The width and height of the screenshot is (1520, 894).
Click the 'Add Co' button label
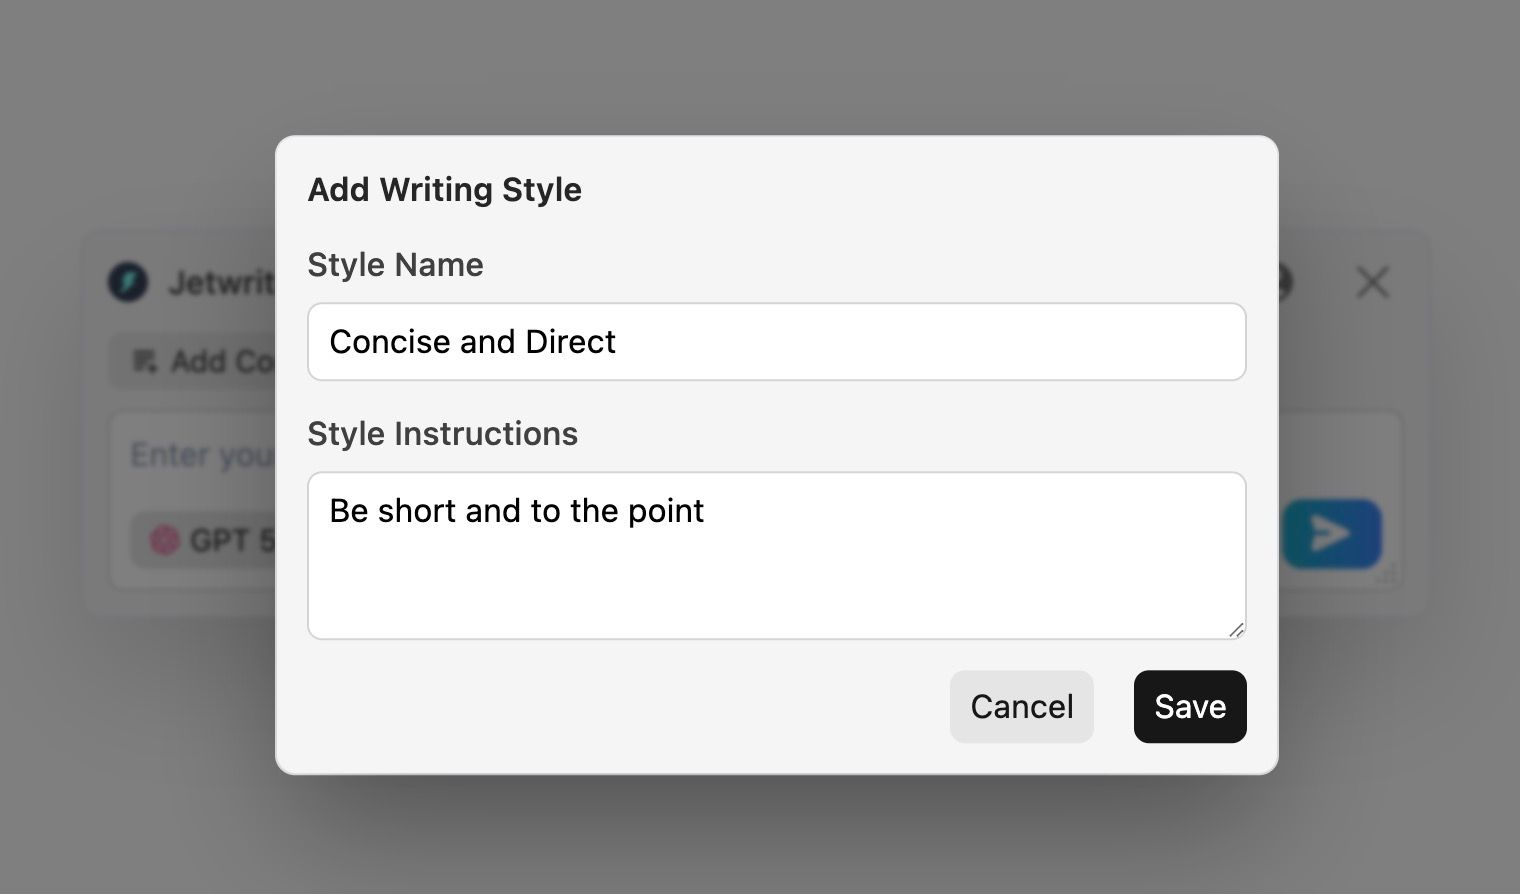point(222,361)
